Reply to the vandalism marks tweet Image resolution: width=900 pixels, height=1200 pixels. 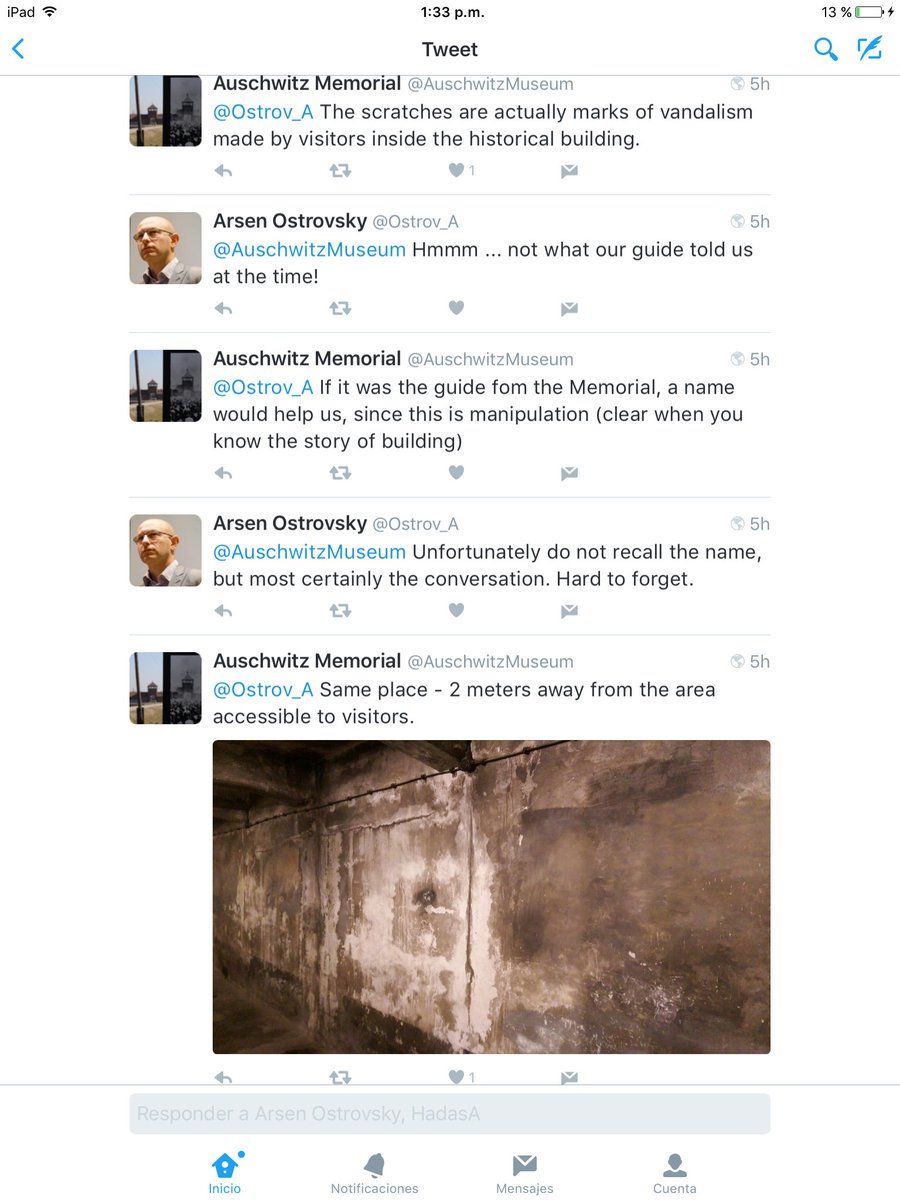[224, 171]
